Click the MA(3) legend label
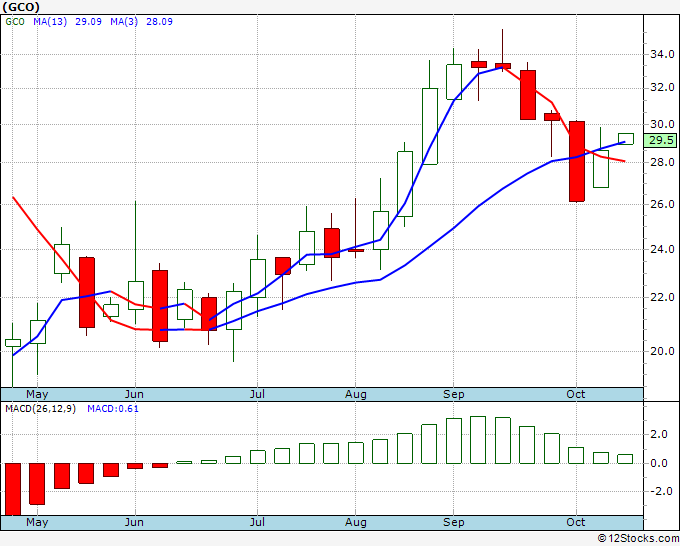680x546 pixels. 124,22
